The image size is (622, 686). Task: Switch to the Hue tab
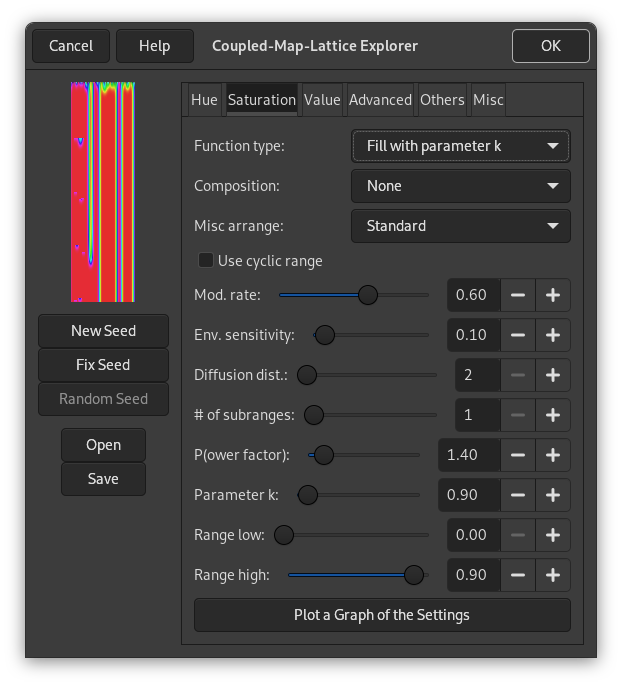(x=204, y=100)
